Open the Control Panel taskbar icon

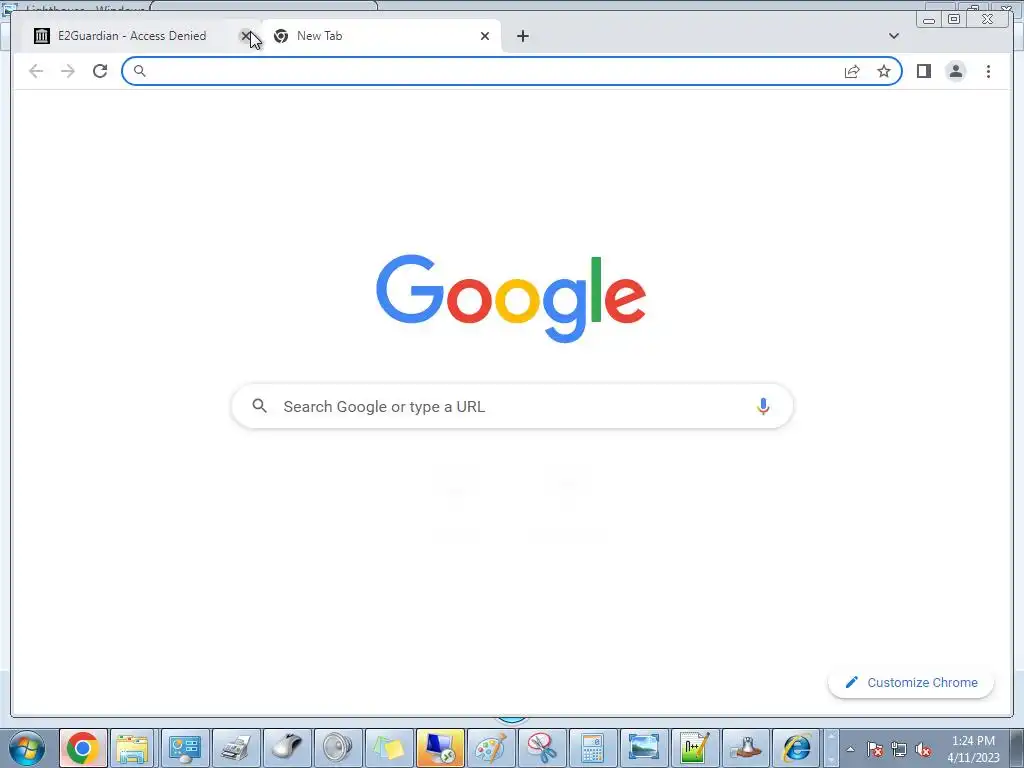point(185,748)
